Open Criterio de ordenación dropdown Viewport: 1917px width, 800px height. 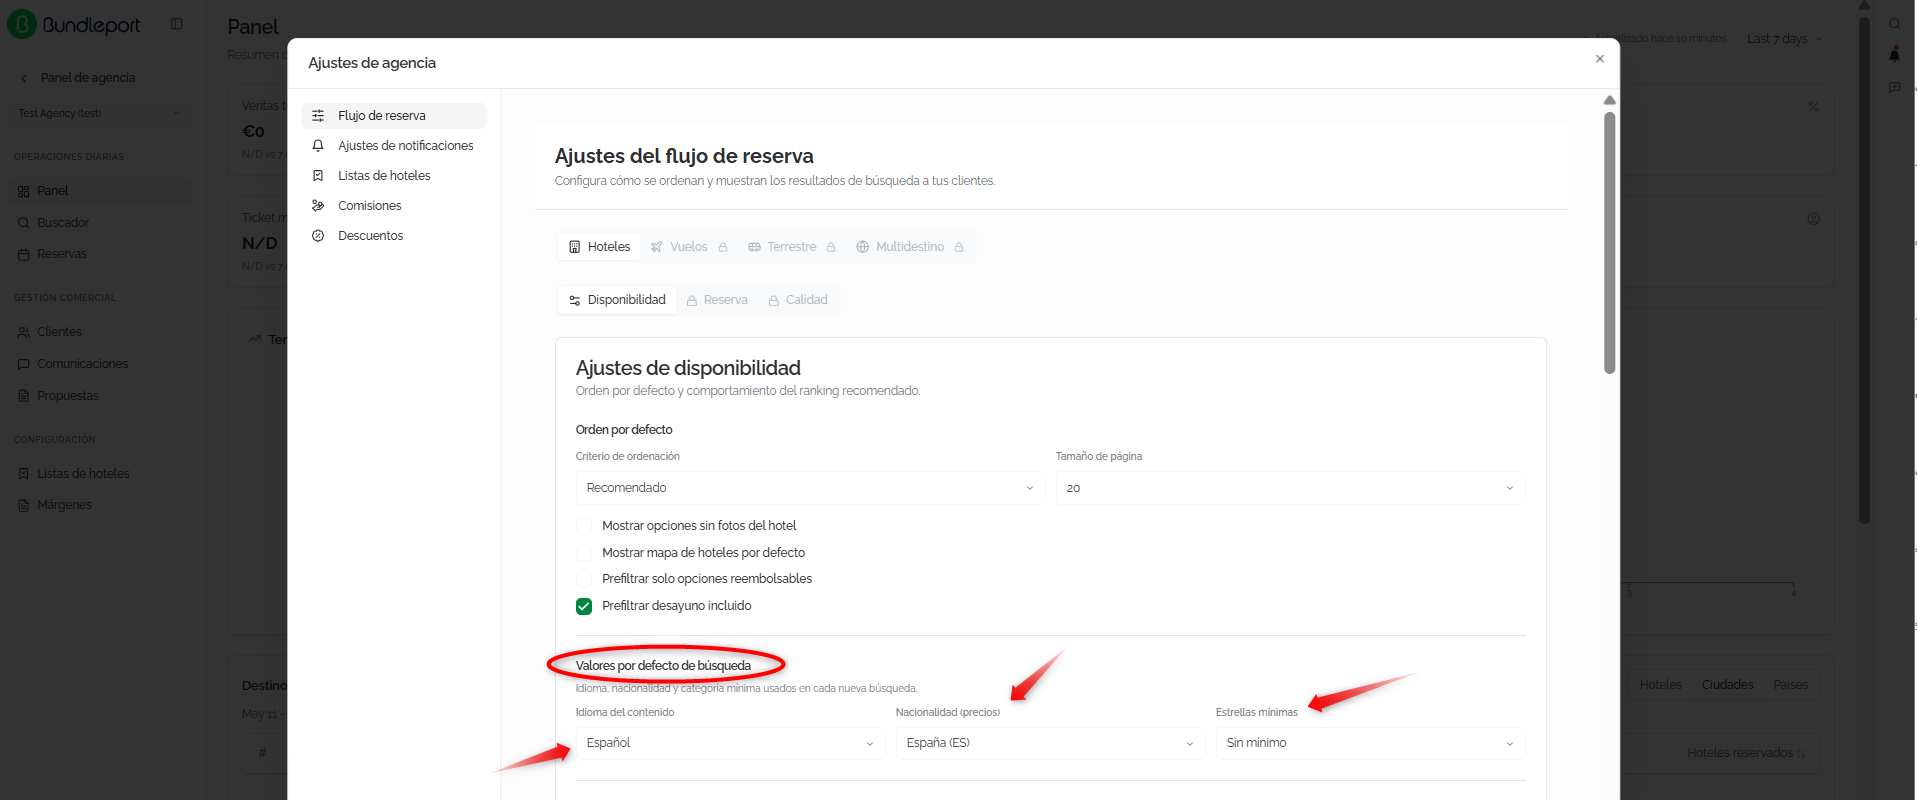[810, 488]
